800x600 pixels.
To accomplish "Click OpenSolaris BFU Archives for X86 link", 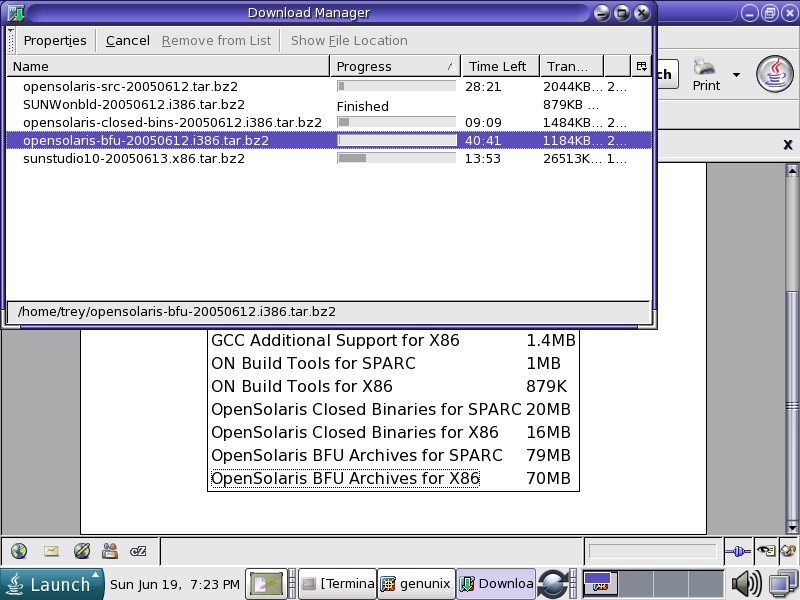I will [x=345, y=478].
